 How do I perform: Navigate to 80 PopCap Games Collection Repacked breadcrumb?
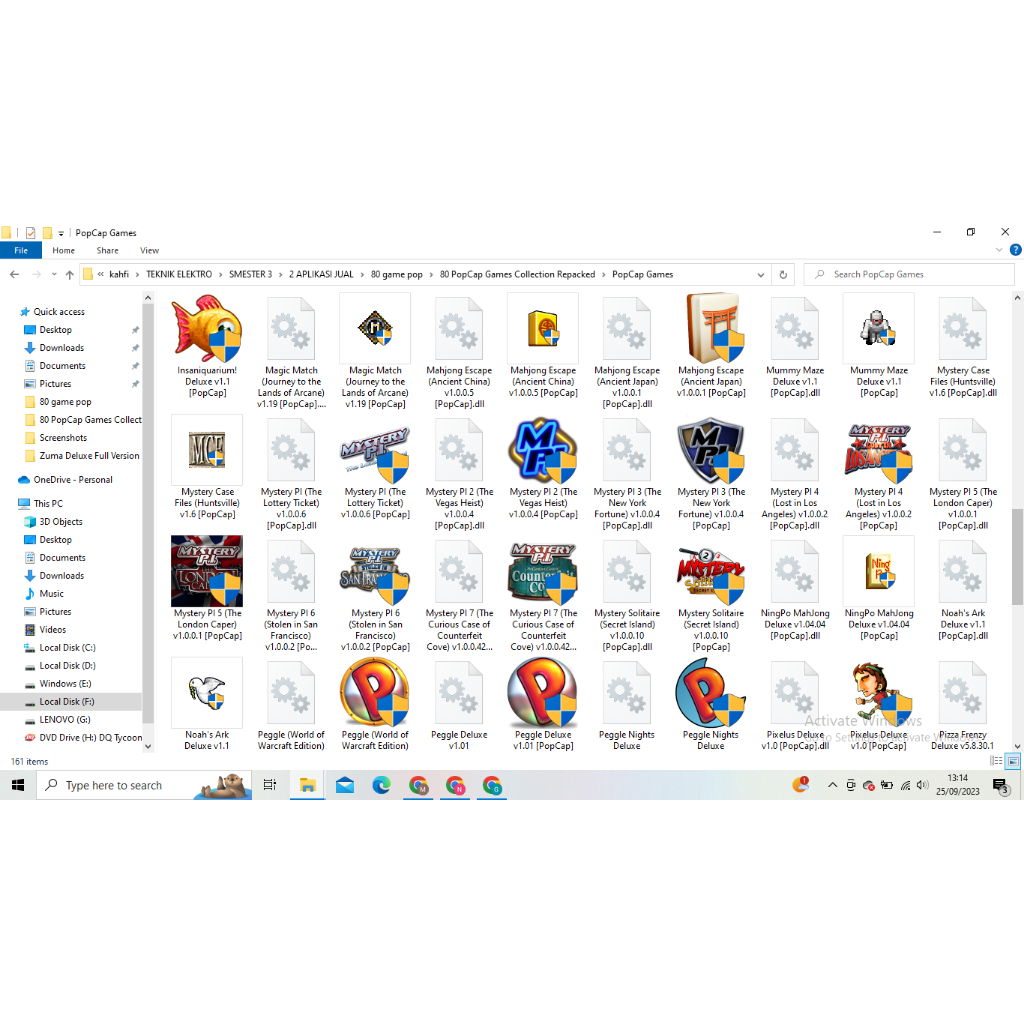(x=517, y=274)
